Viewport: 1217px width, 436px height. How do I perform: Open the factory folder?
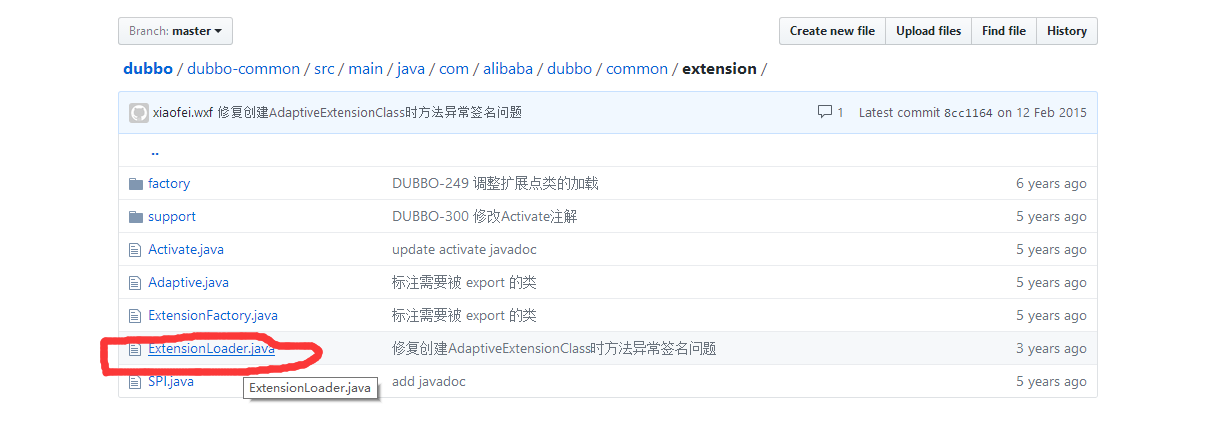[169, 184]
